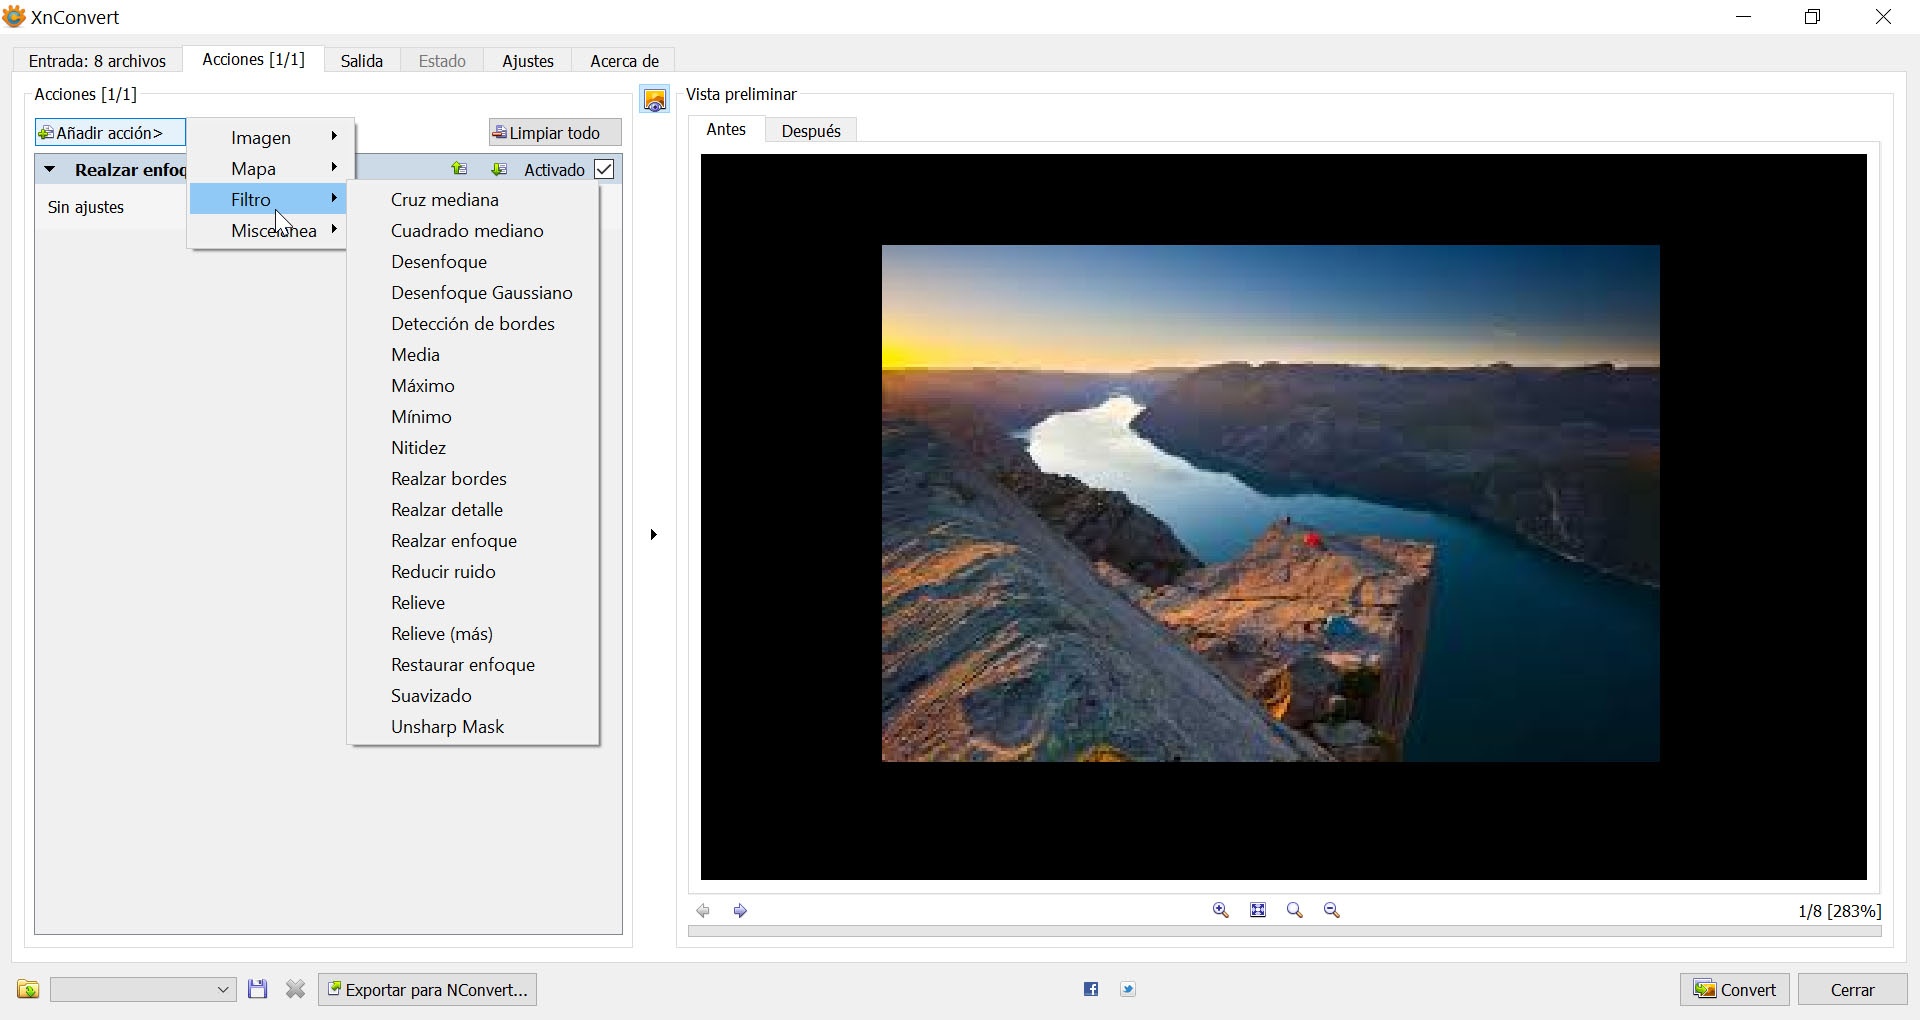
Task: Zoom in on the preview image
Action: coord(1220,910)
